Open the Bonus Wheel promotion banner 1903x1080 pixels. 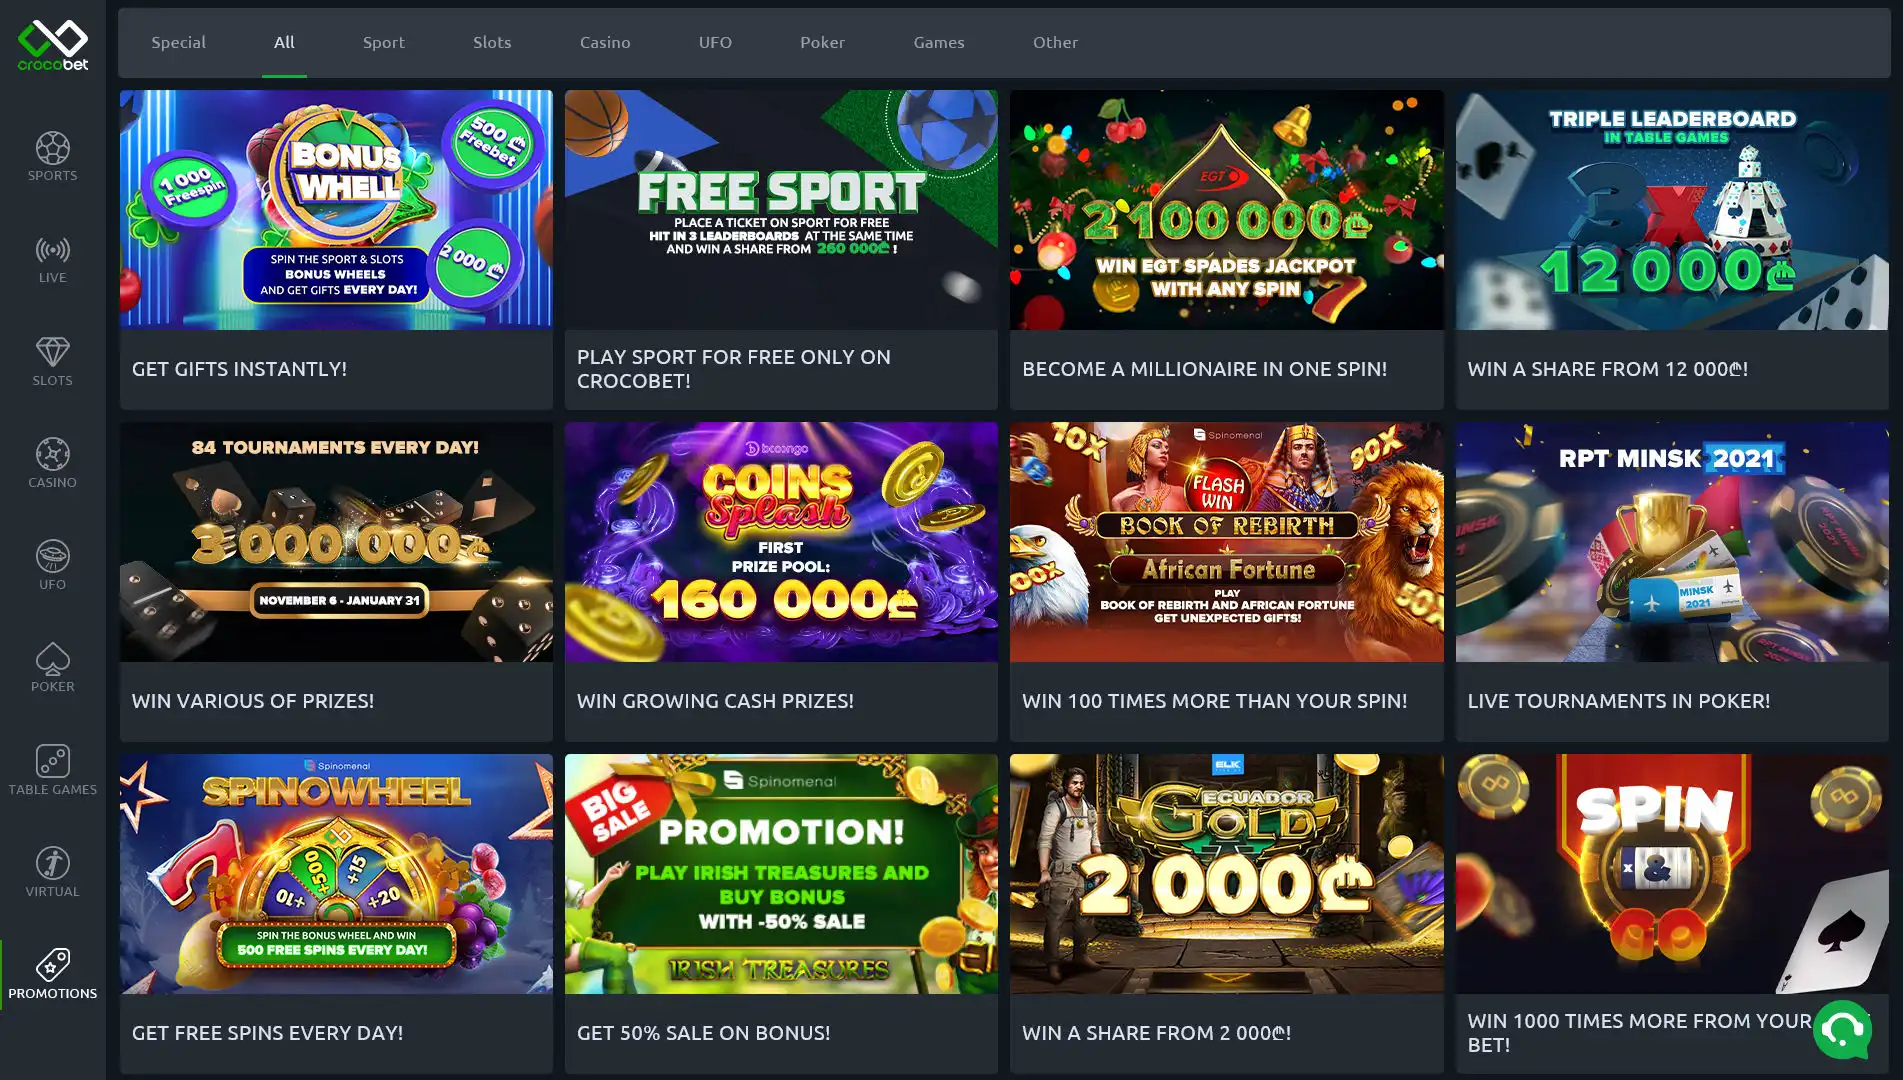[x=336, y=210]
